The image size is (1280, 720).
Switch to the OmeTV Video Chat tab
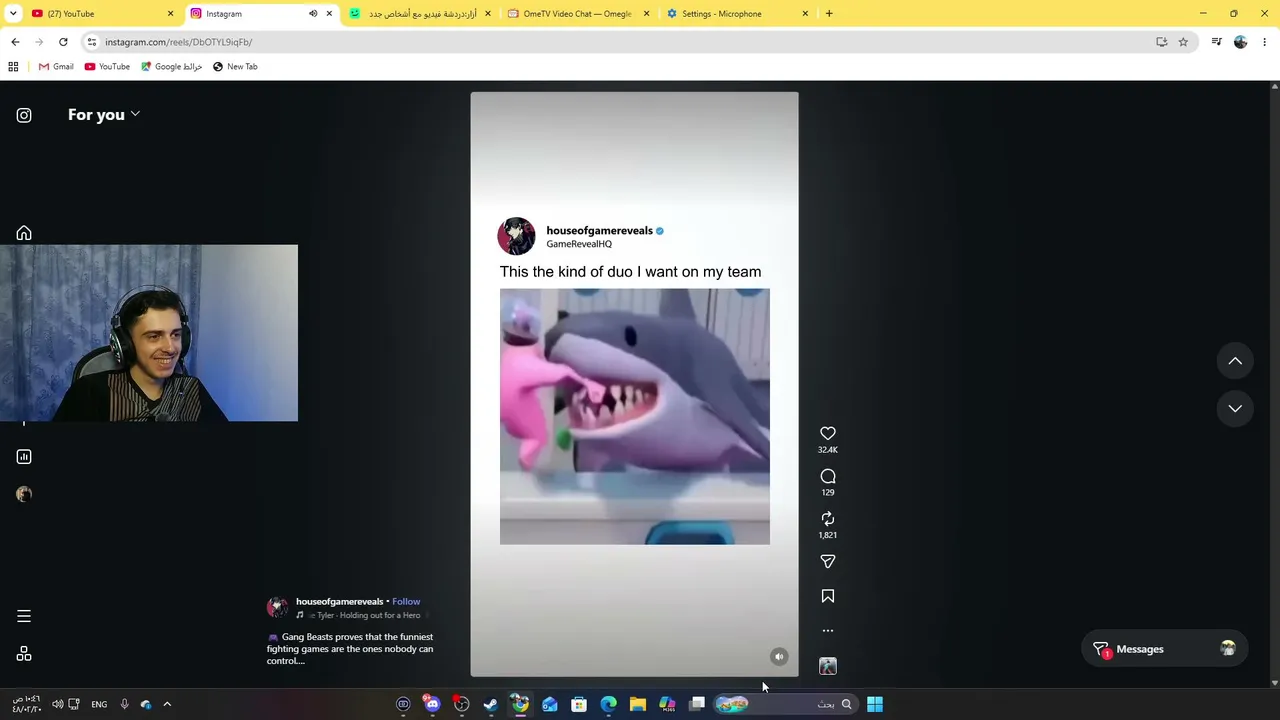(578, 14)
